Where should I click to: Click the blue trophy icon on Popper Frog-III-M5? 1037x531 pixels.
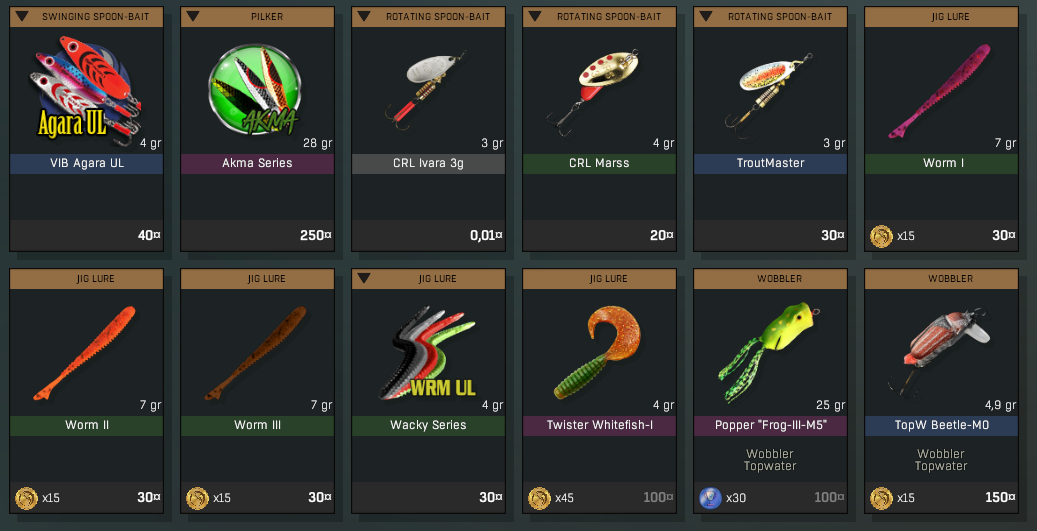(x=710, y=498)
